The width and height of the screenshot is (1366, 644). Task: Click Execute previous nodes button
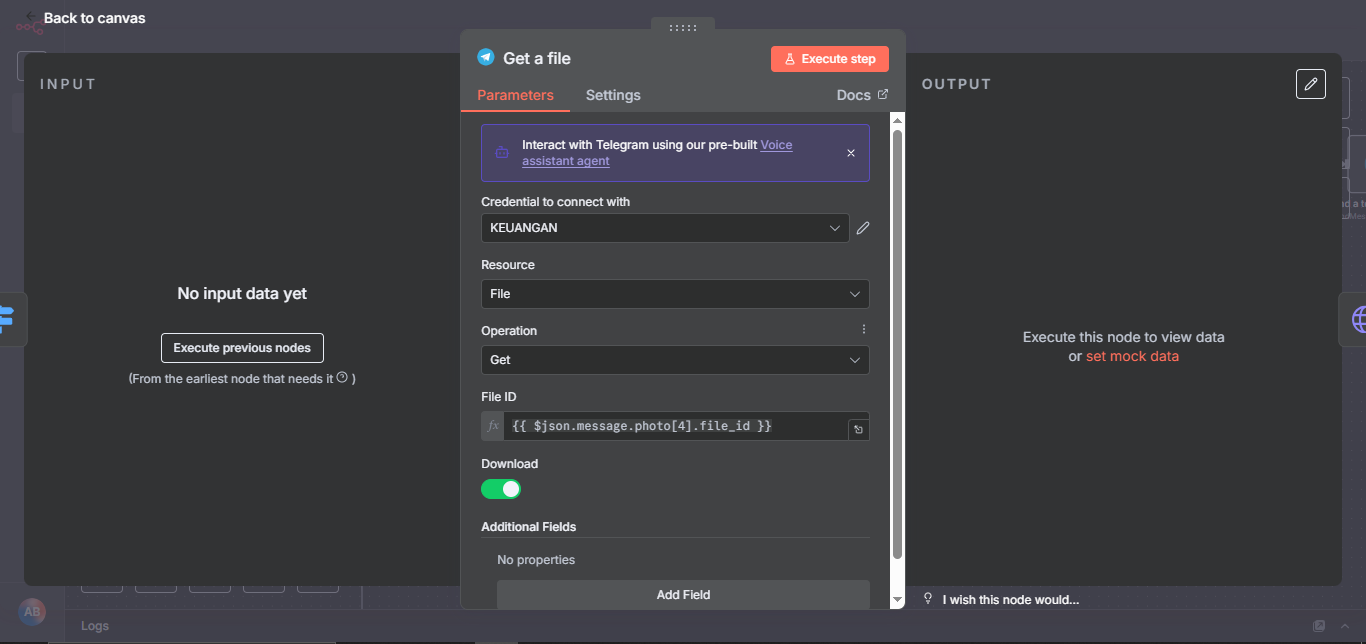(x=242, y=348)
